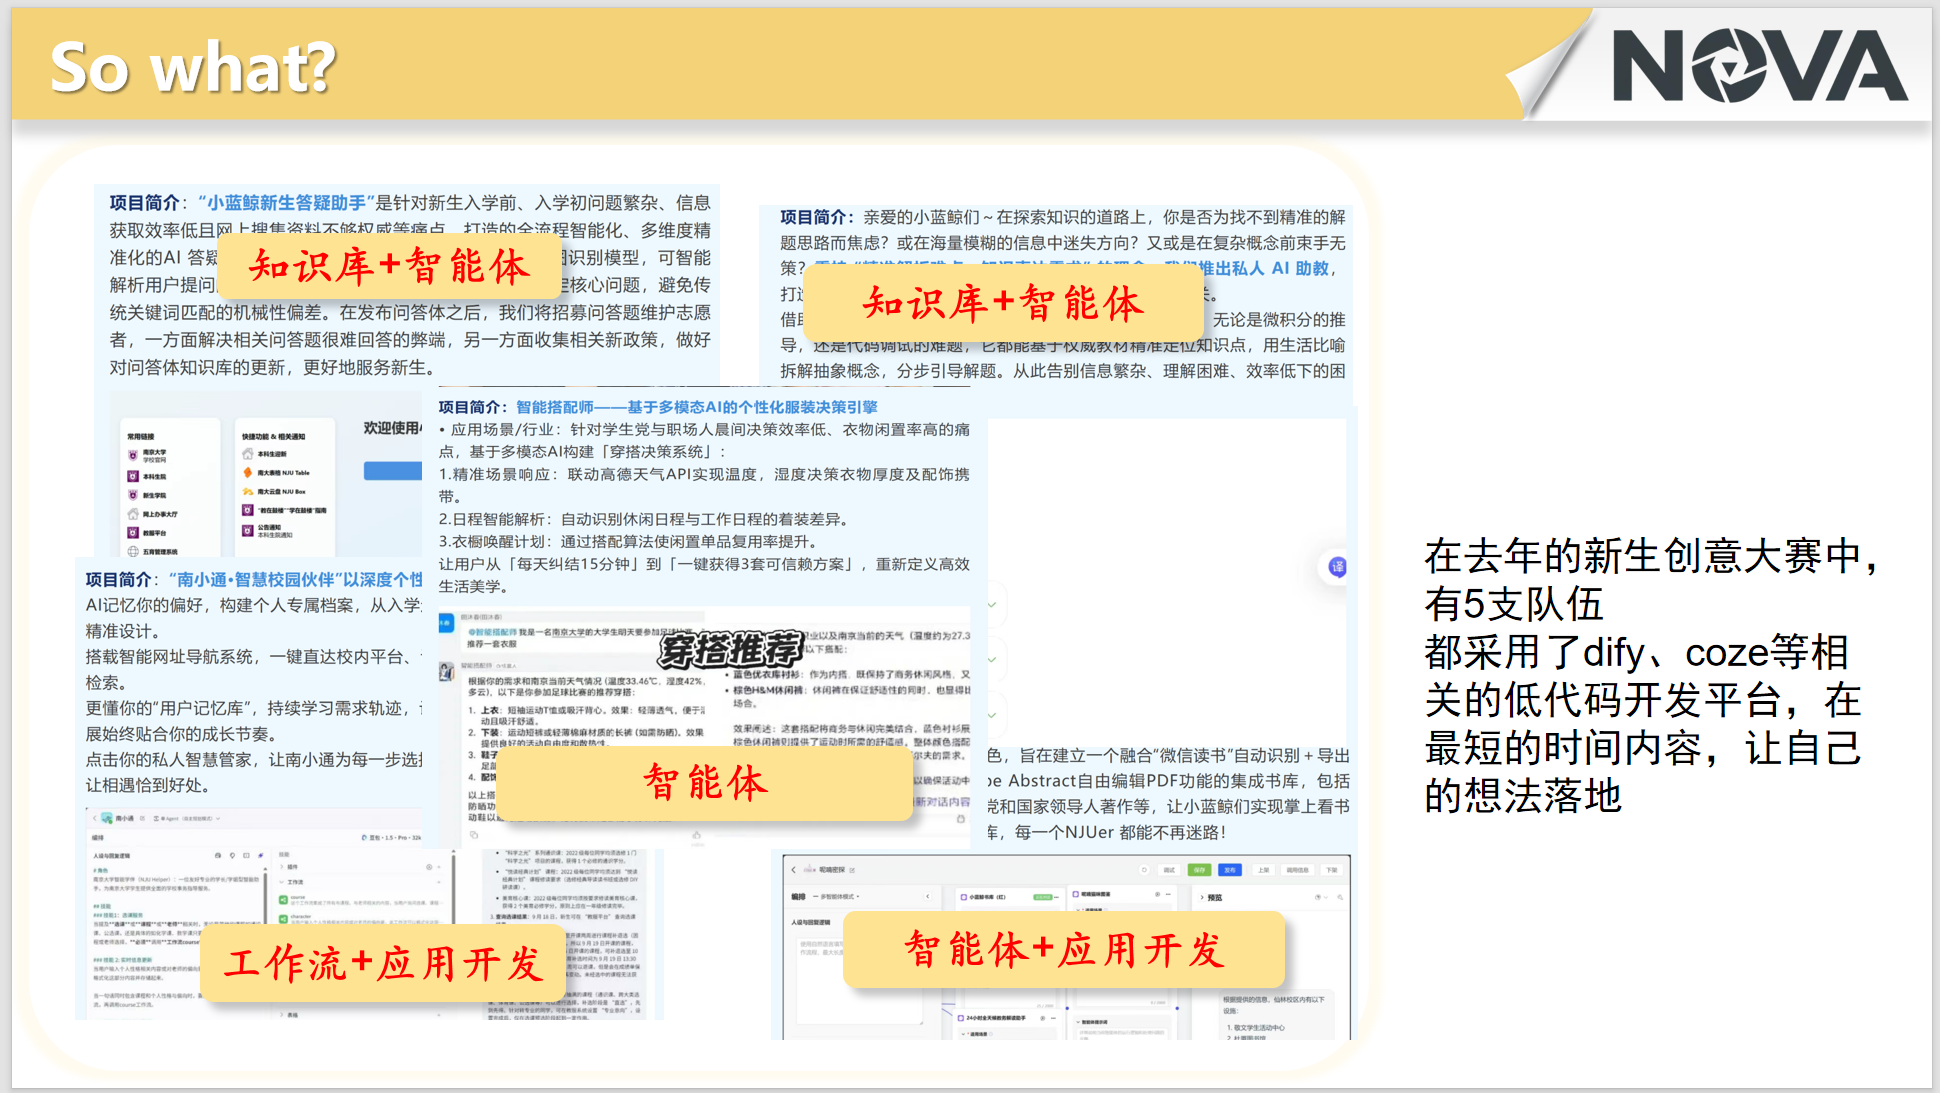Screen dimensions: 1940x1093
Task: Click the 穿搭推荐 sticker text
Action: click(729, 650)
